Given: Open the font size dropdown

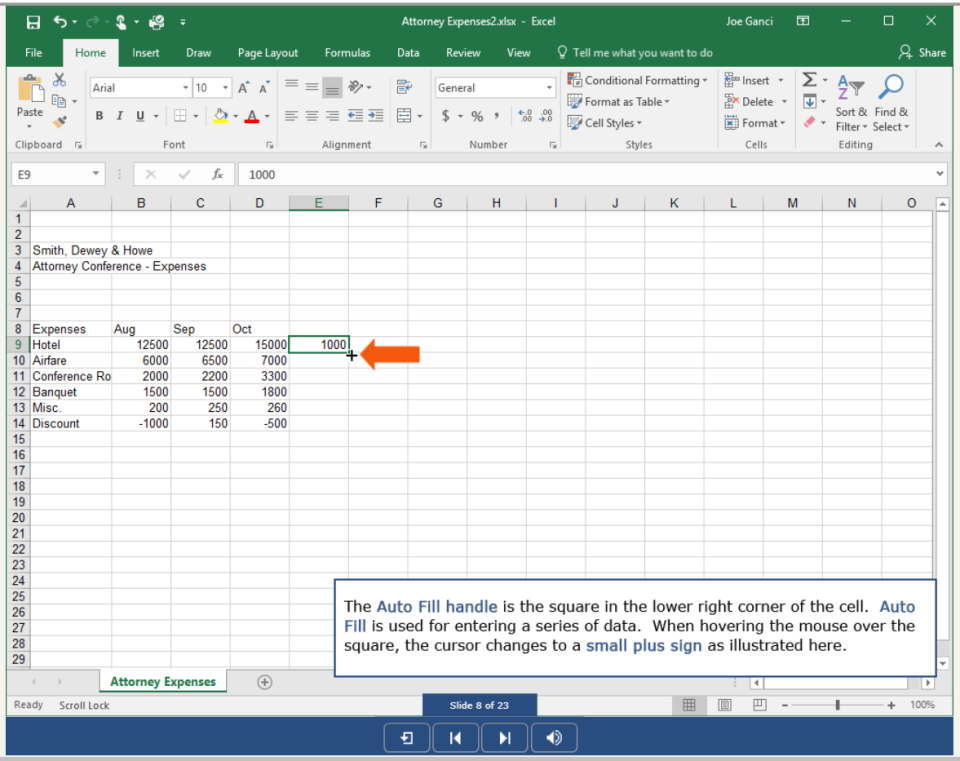Looking at the screenshot, I should (225, 87).
